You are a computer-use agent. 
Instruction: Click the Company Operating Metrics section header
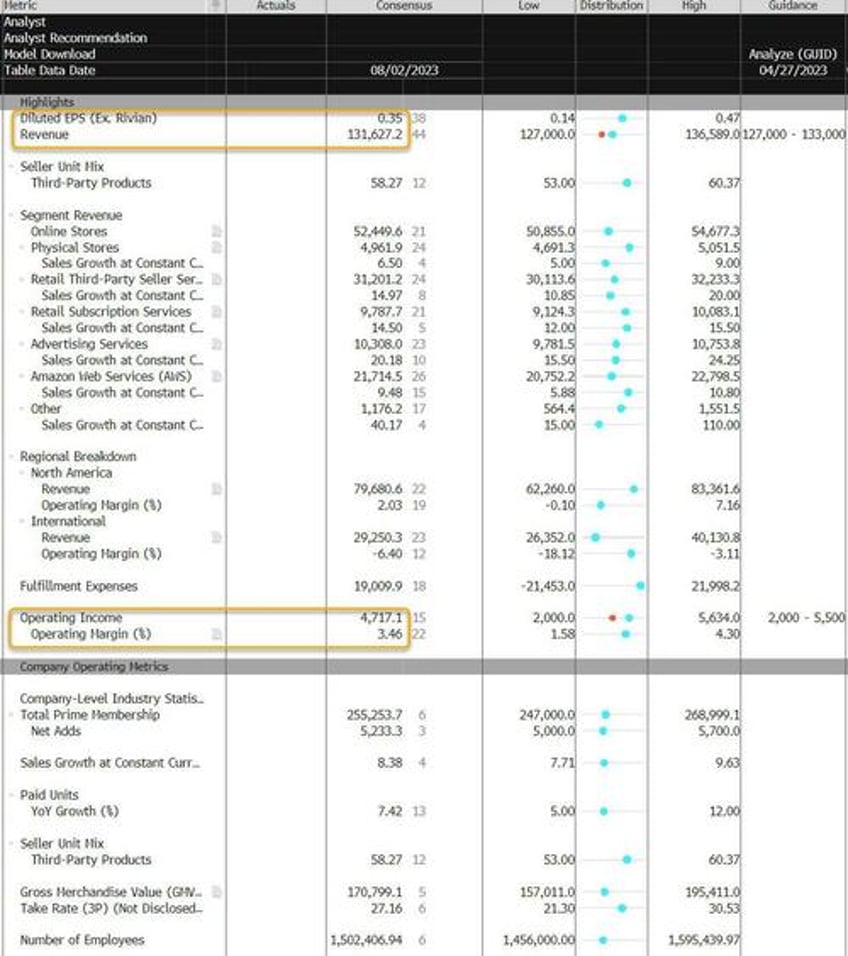click(94, 666)
